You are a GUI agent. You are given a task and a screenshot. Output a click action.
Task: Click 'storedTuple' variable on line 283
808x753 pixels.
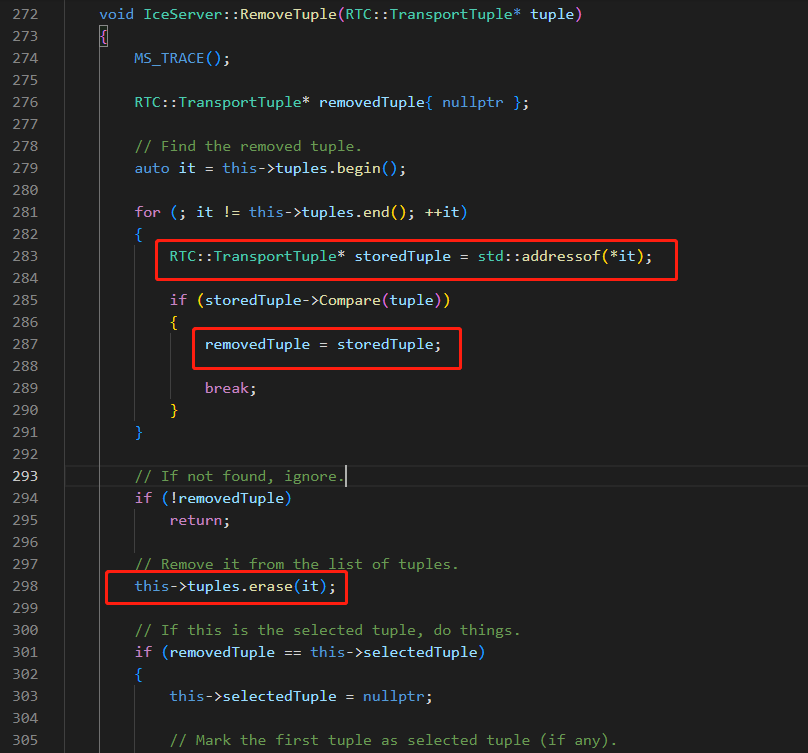click(x=402, y=257)
